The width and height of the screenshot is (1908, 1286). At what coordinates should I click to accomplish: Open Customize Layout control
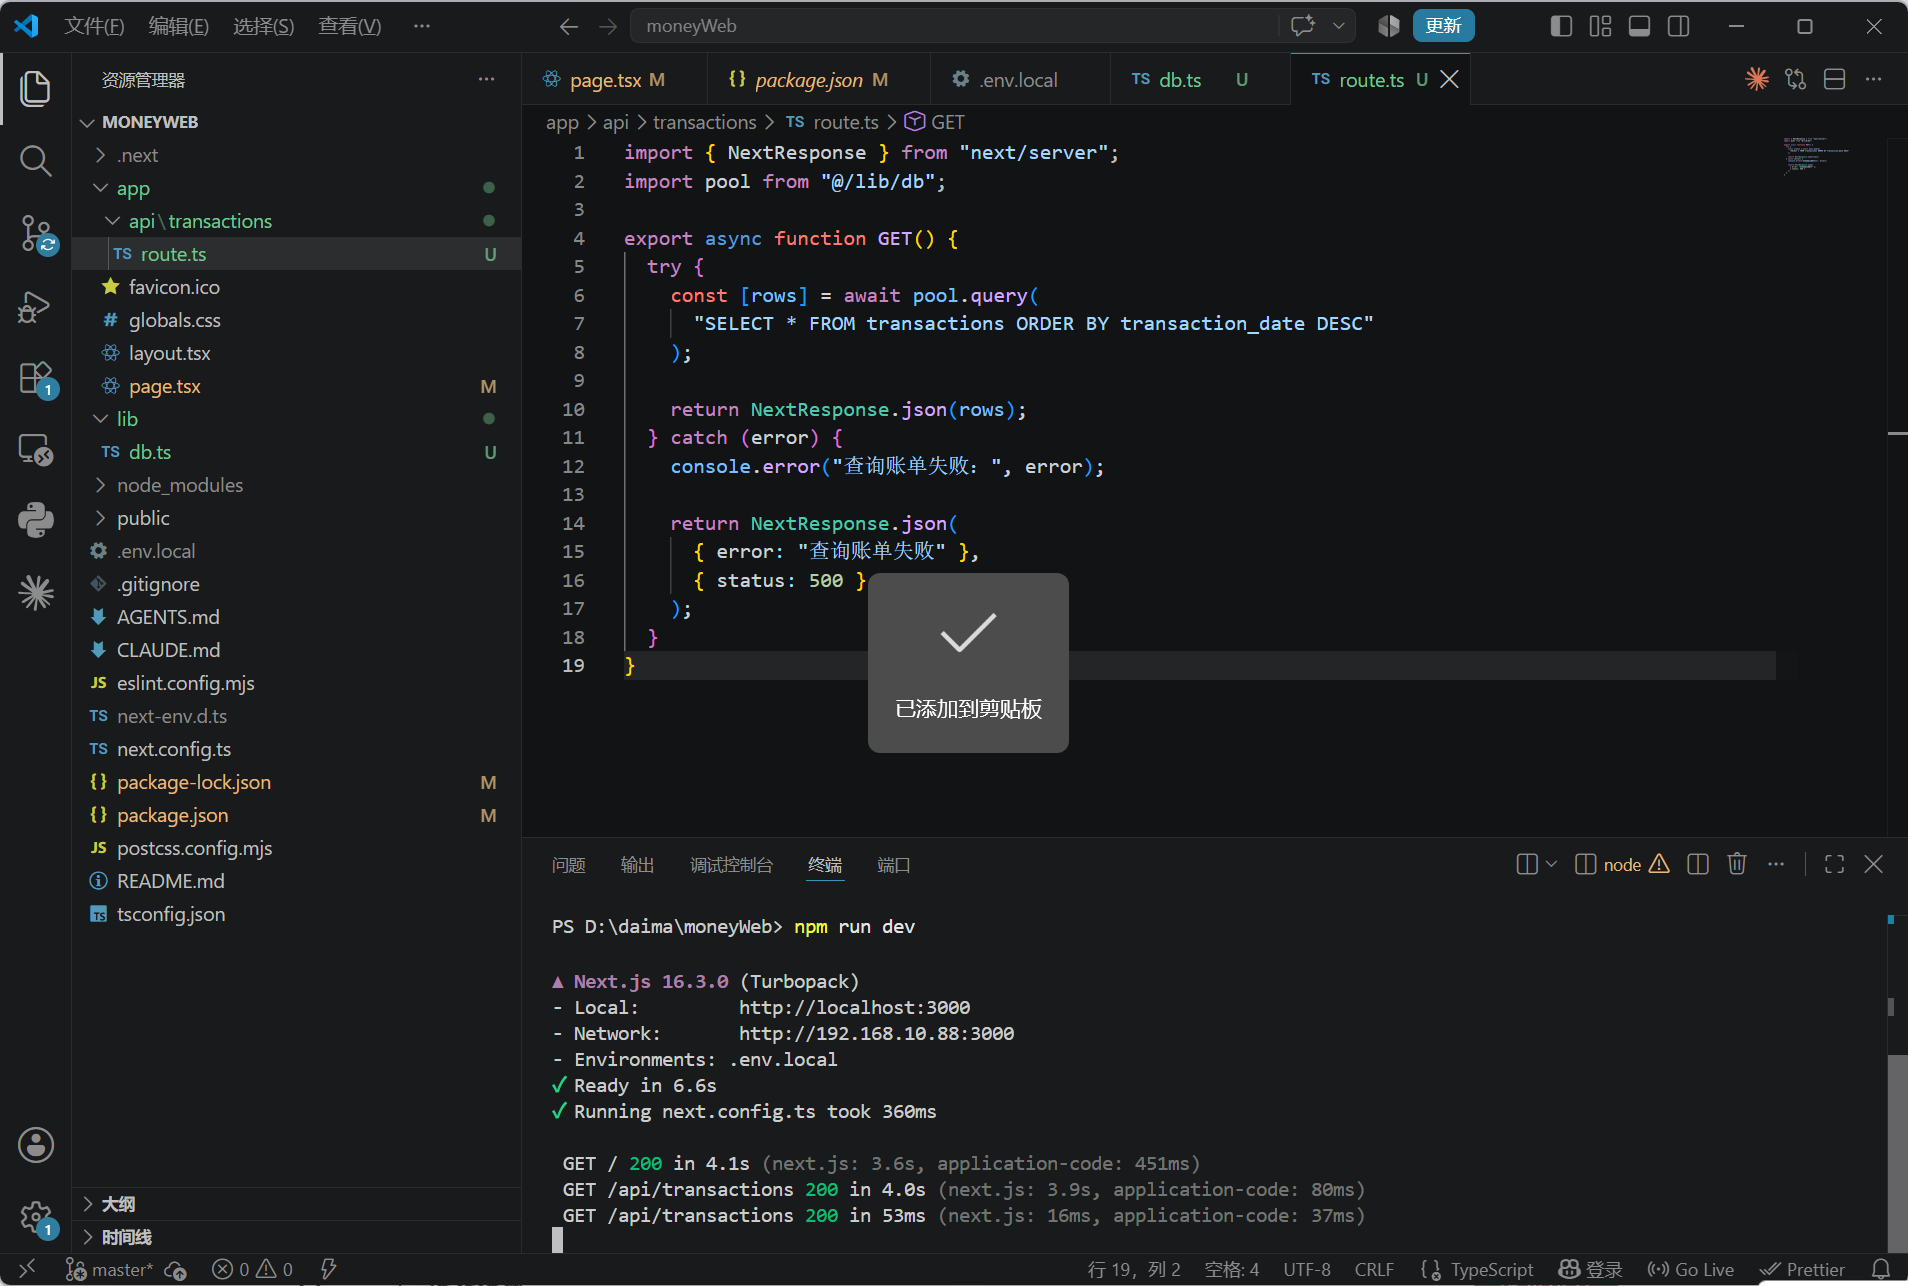pos(1600,26)
